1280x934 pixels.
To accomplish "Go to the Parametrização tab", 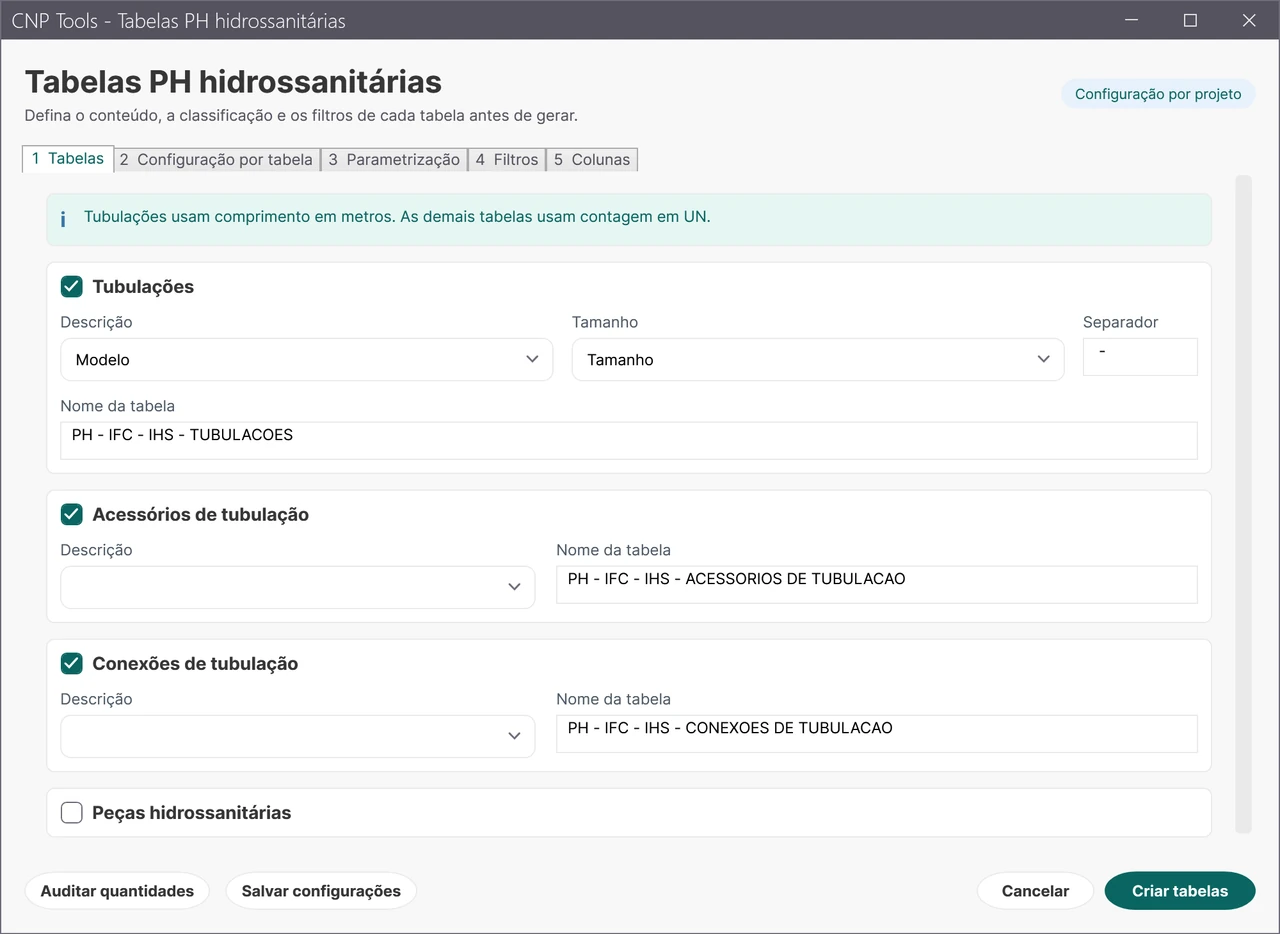I will [394, 159].
